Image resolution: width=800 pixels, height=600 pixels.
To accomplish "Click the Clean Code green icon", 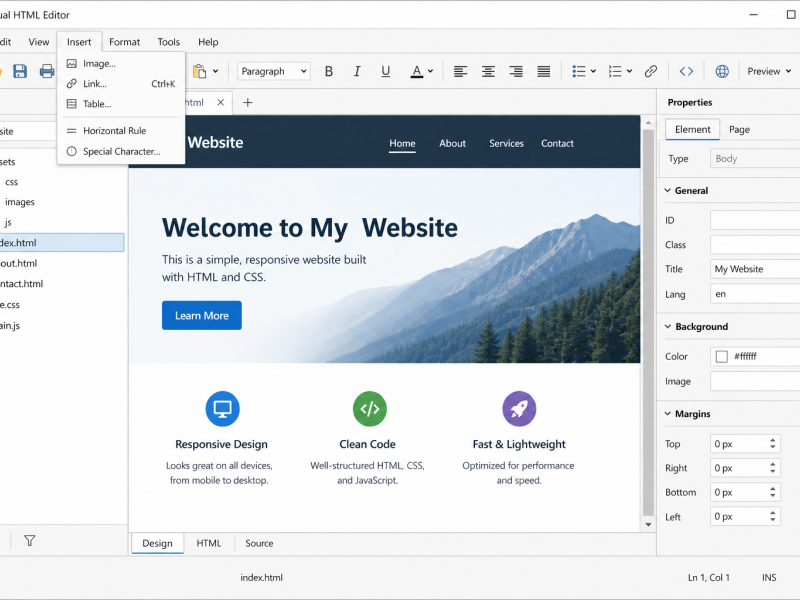I will 369,409.
